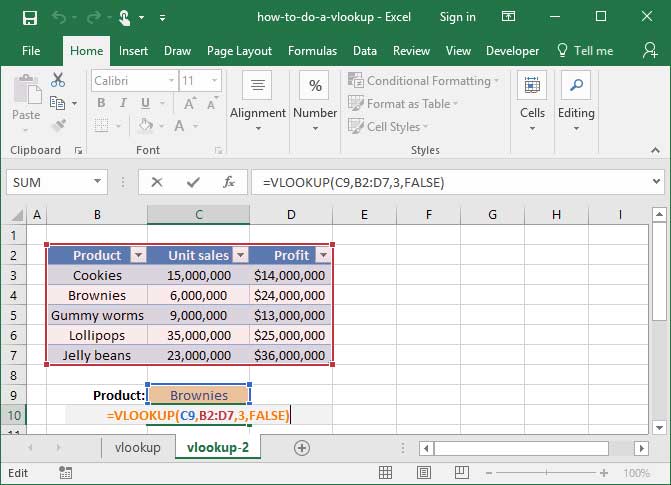Click the Format Painter brush icon
671x485 pixels.
[59, 125]
